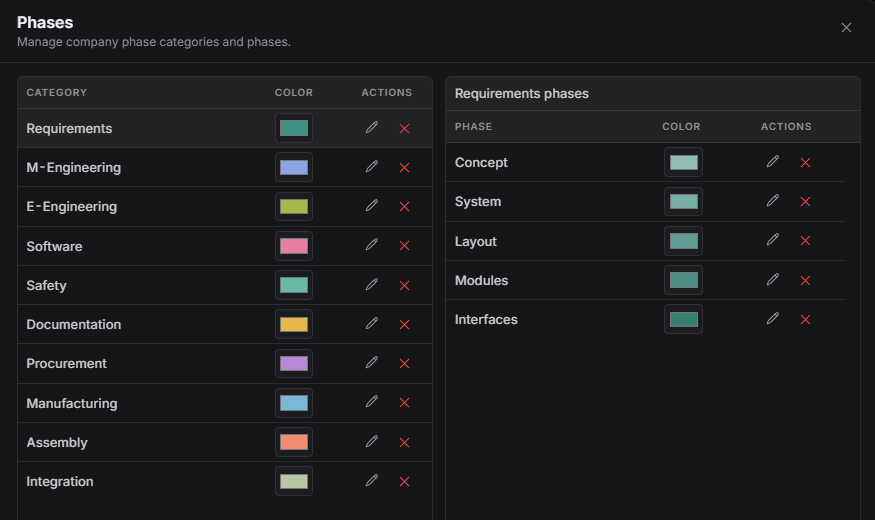Delete the Safety category

pos(405,285)
